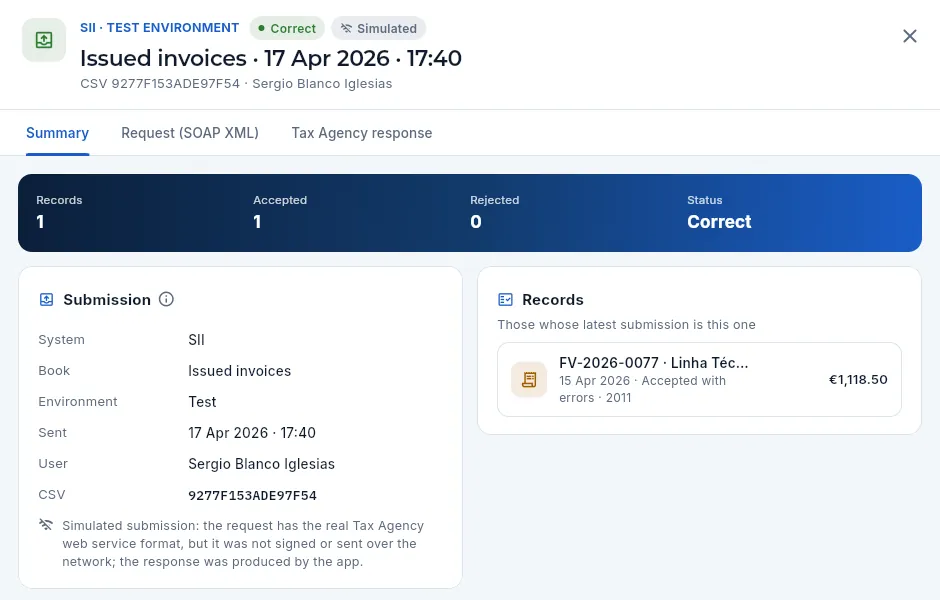Click the 'Those whose latest submission' caption
Viewport: 940px width, 600px height.
pyautogui.click(x=626, y=325)
